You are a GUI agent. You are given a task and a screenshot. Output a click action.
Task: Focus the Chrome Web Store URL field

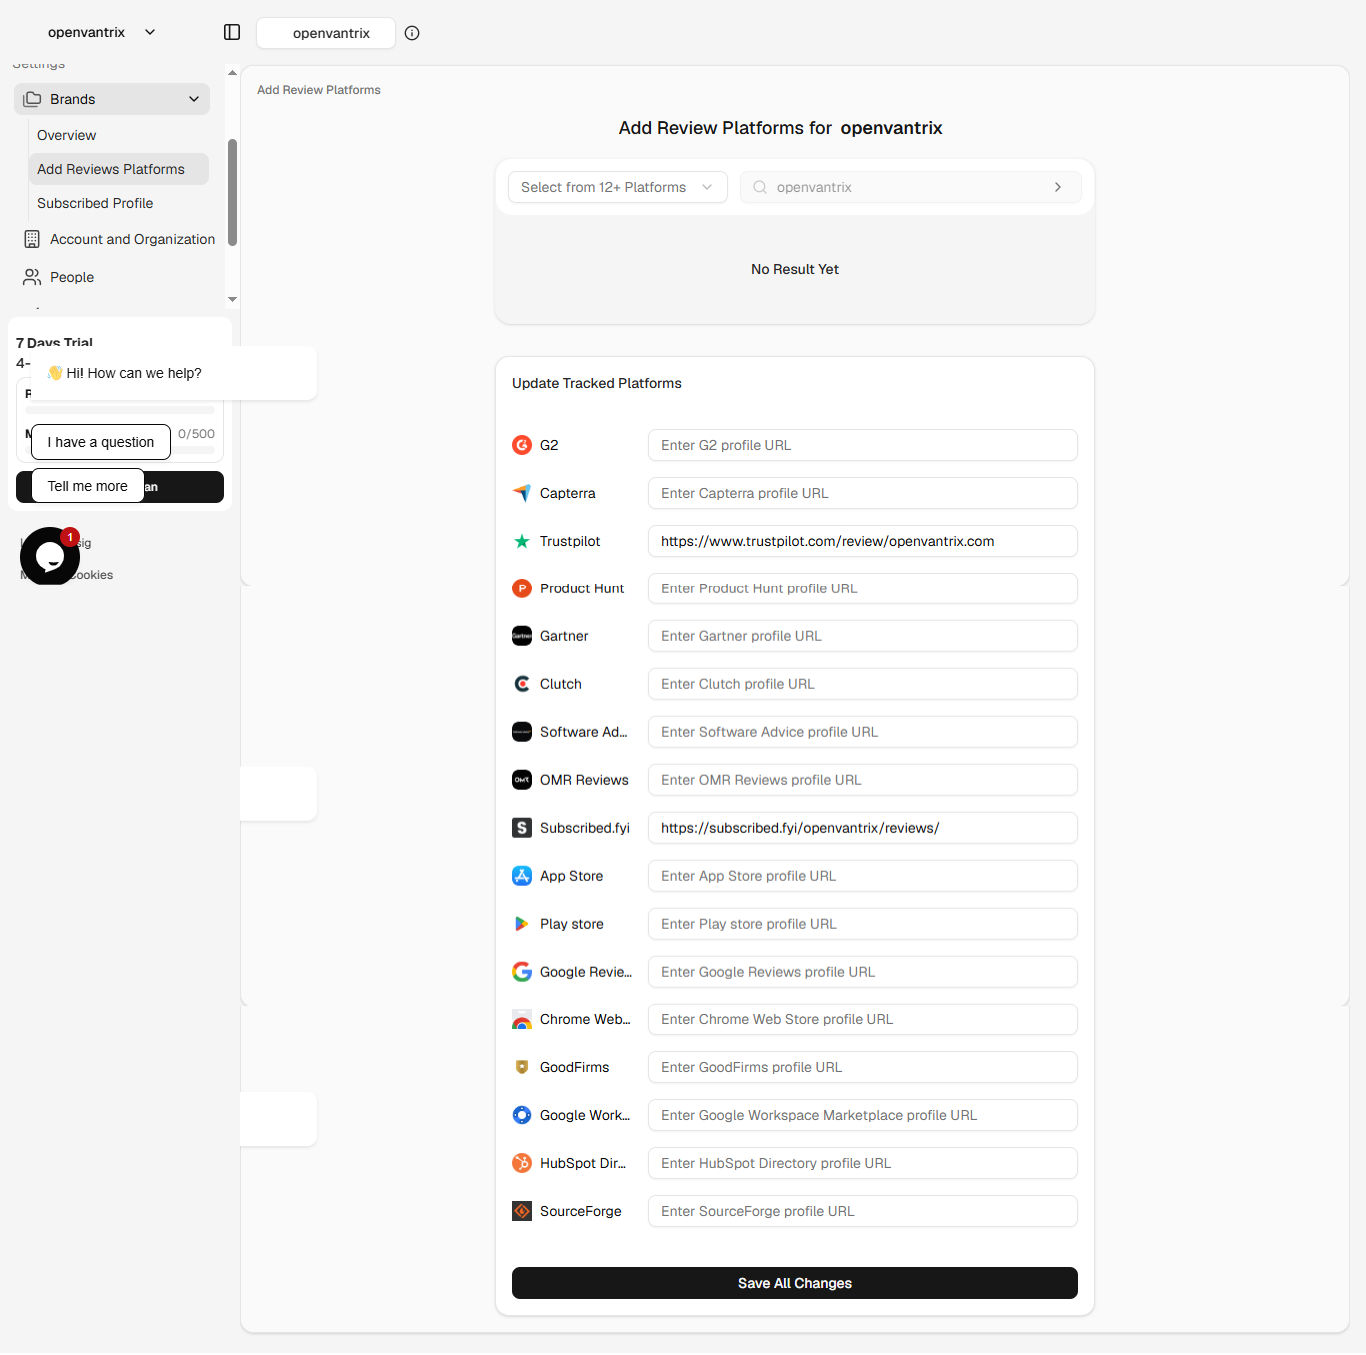863,1019
